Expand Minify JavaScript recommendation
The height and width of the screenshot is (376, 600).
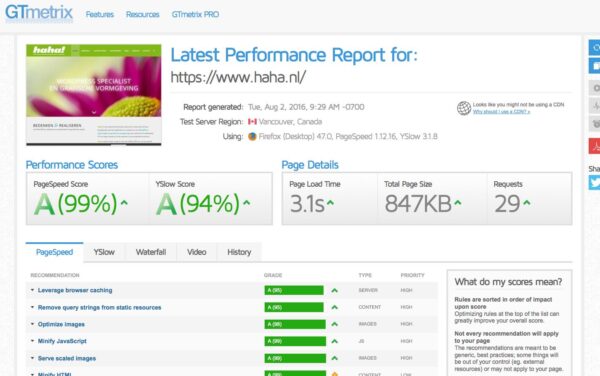tap(33, 341)
